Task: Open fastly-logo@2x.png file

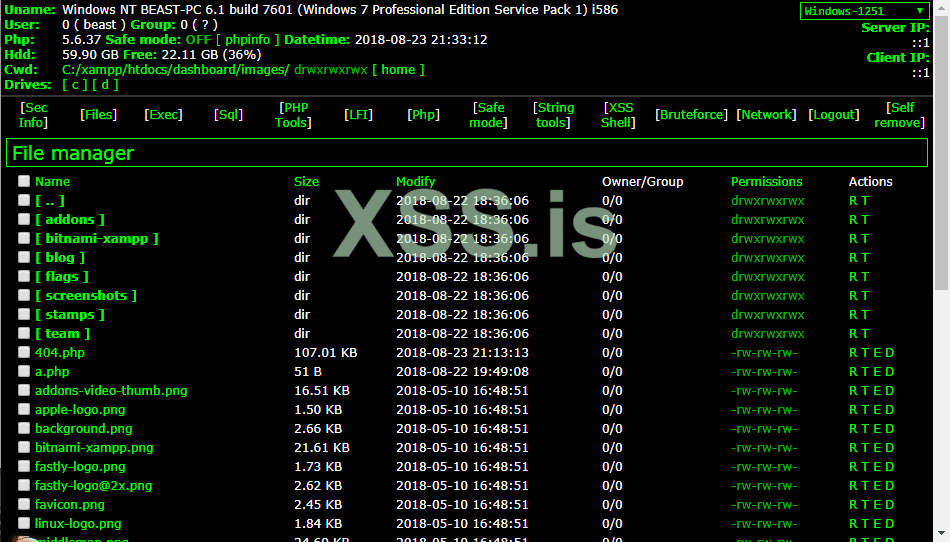Action: coord(93,486)
